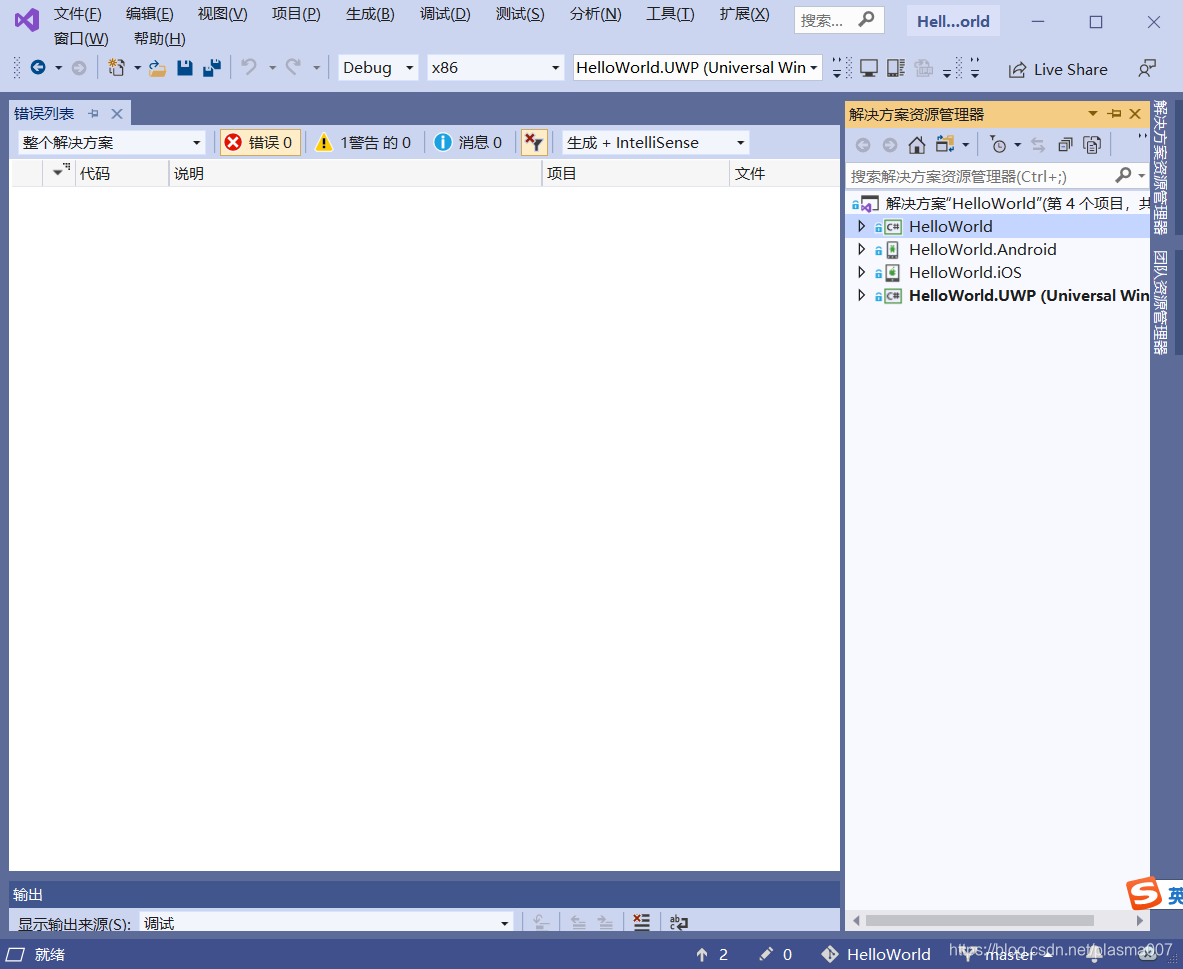Sort by the 说明 column header
Viewport: 1183px width, 969px height.
[355, 174]
